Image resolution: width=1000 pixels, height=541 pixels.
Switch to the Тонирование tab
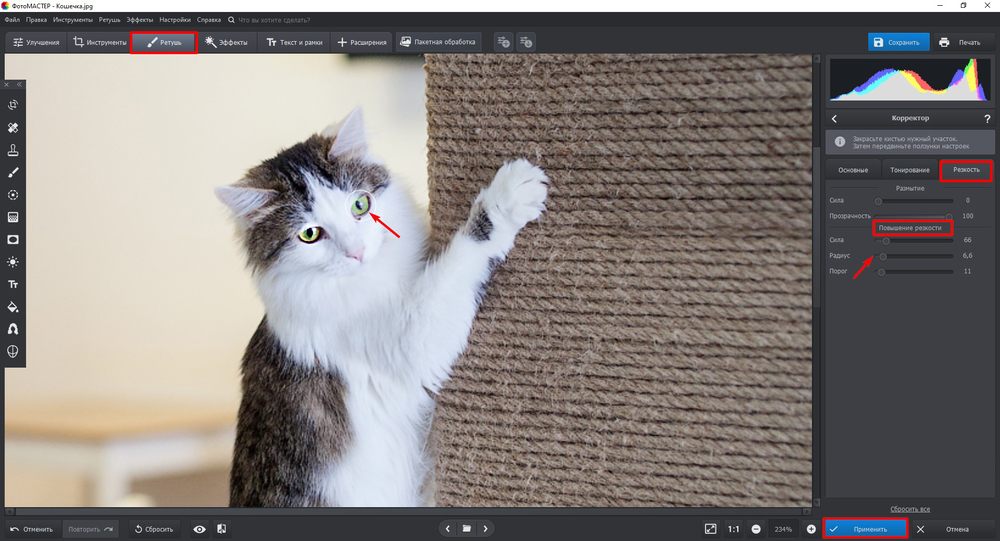[x=910, y=170]
